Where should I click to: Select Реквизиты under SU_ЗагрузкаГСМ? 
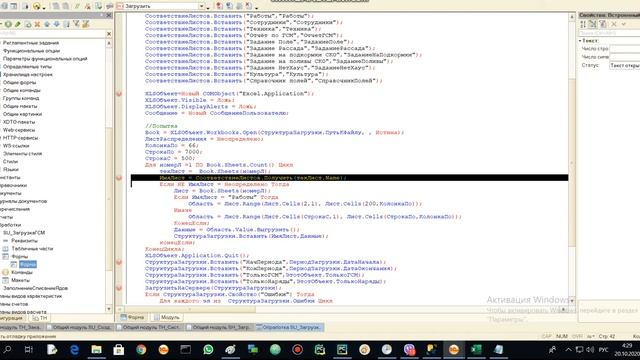pyautogui.click(x=24, y=241)
